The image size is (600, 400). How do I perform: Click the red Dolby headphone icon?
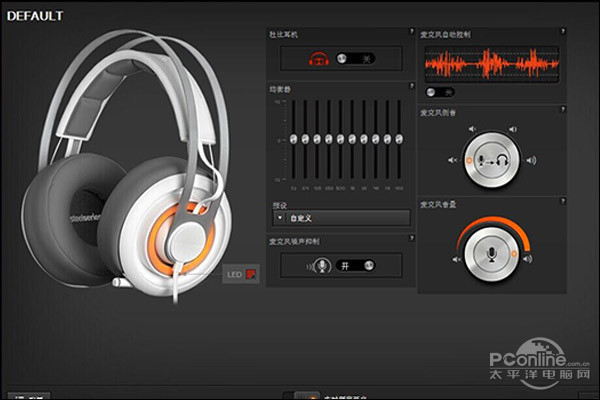pyautogui.click(x=319, y=59)
